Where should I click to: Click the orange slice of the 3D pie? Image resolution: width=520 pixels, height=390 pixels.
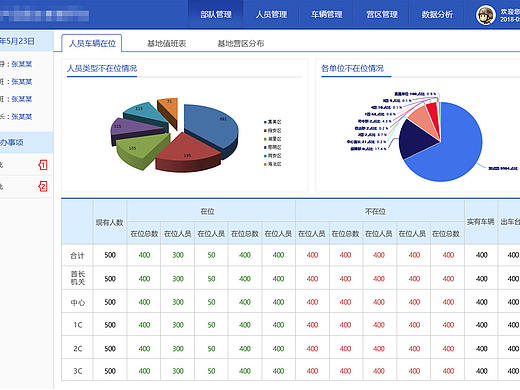tap(169, 108)
